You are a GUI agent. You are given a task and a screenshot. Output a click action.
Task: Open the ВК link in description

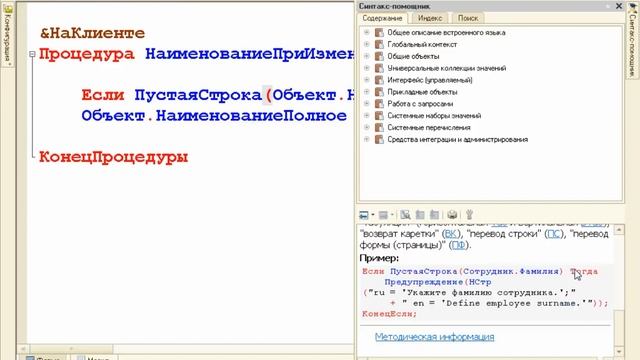450,234
